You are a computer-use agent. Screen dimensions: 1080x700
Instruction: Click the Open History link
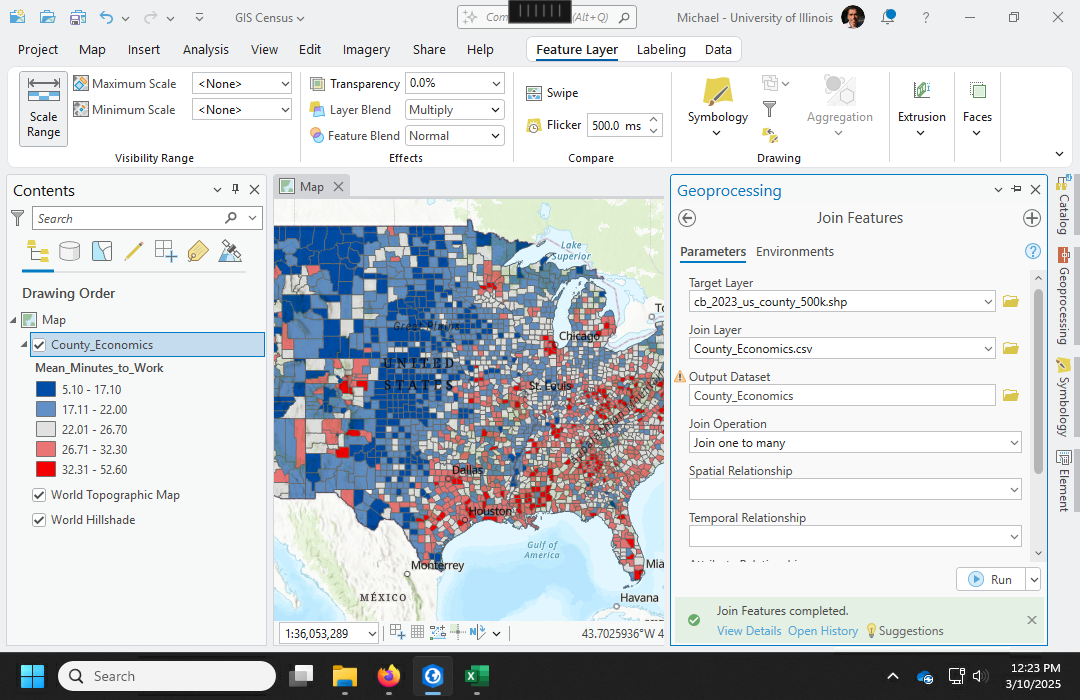point(823,631)
